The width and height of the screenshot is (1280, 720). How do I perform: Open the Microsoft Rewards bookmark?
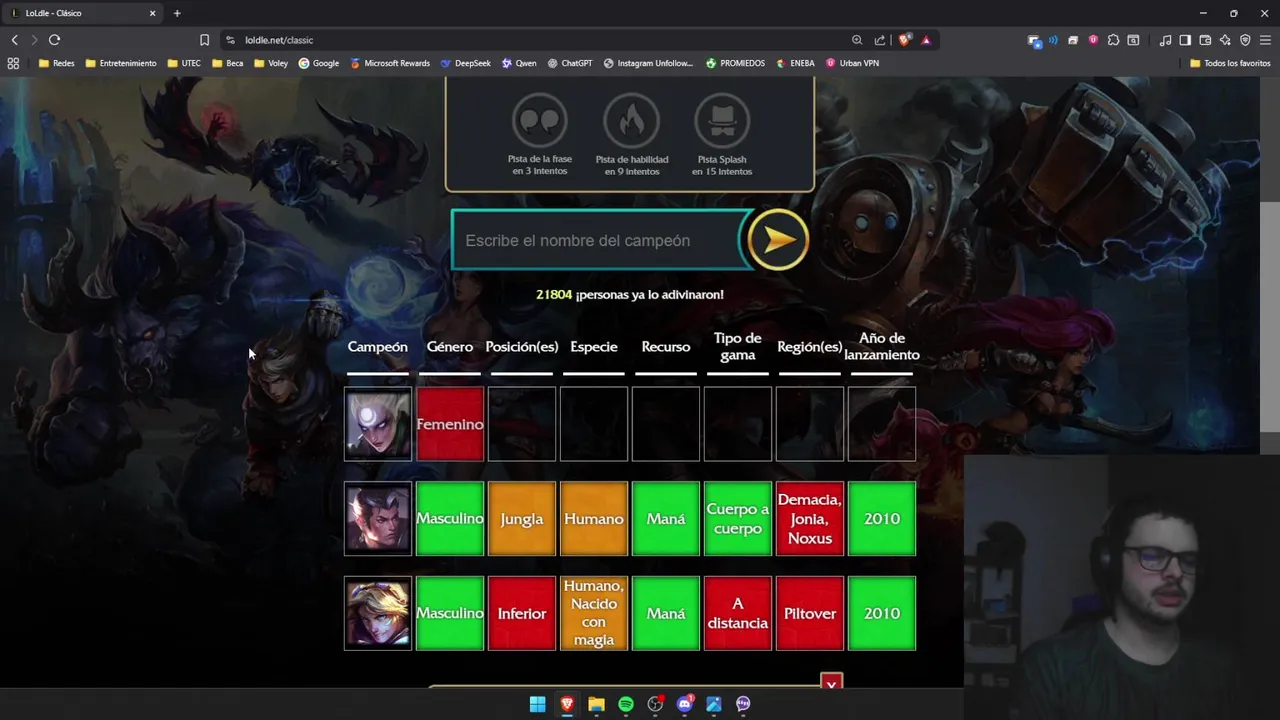click(390, 63)
